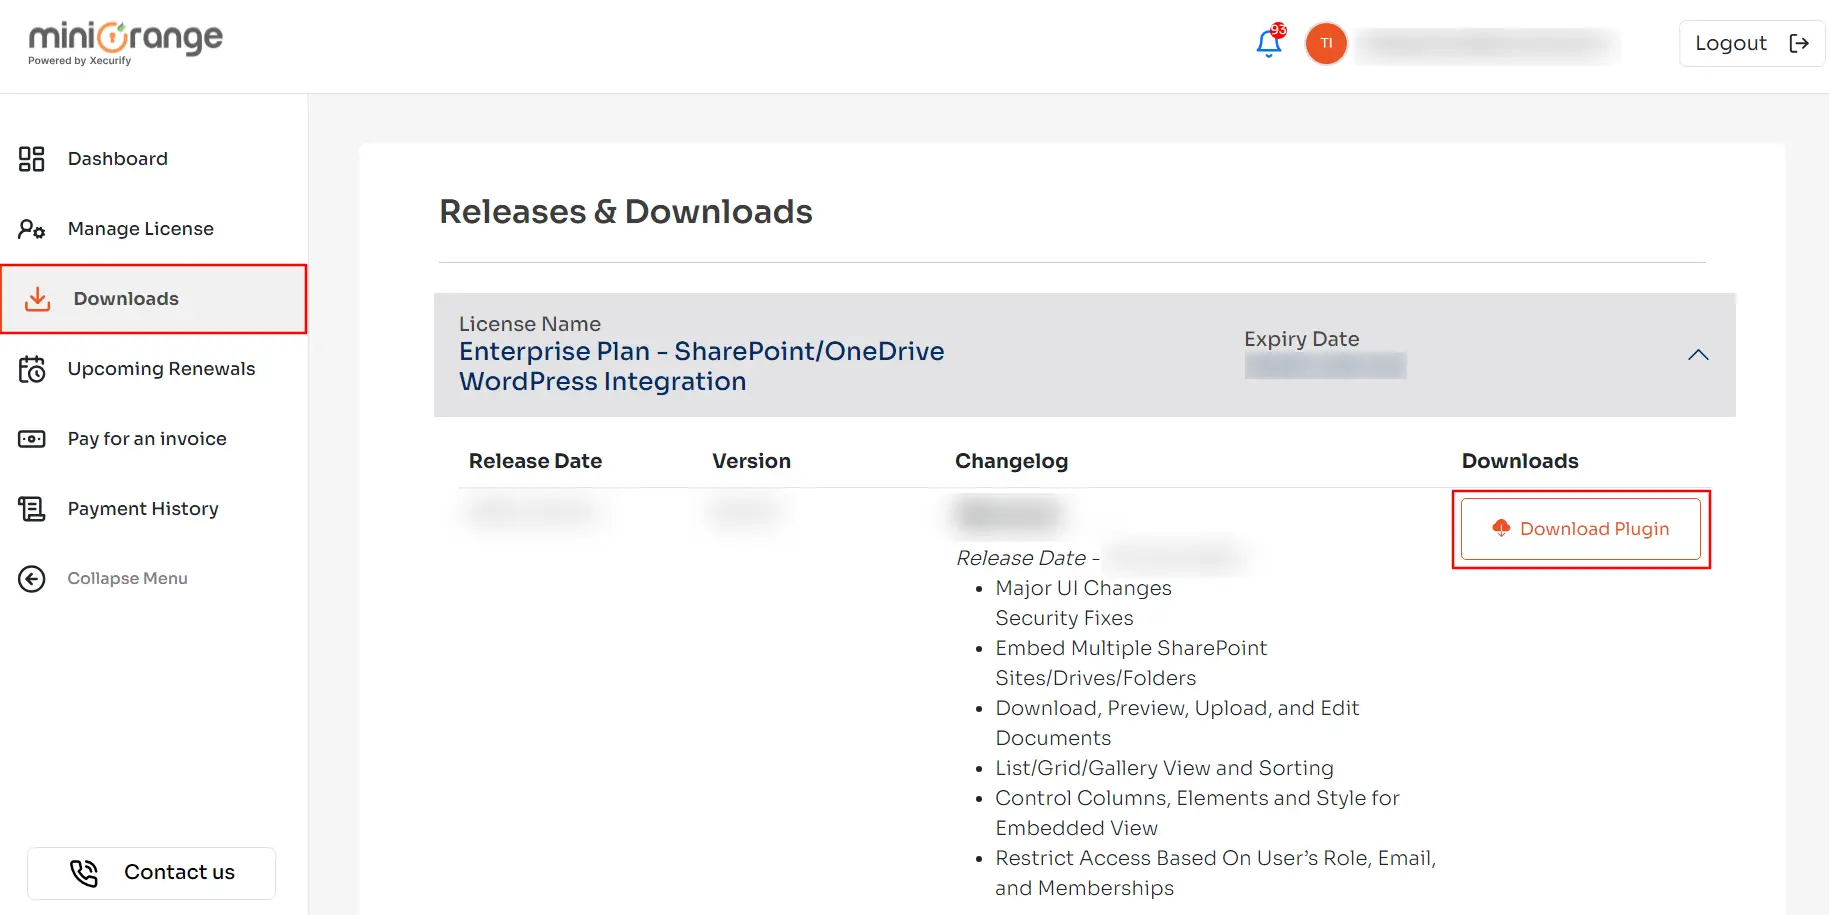Click the cloud download icon
The width and height of the screenshot is (1829, 915).
(1501, 528)
